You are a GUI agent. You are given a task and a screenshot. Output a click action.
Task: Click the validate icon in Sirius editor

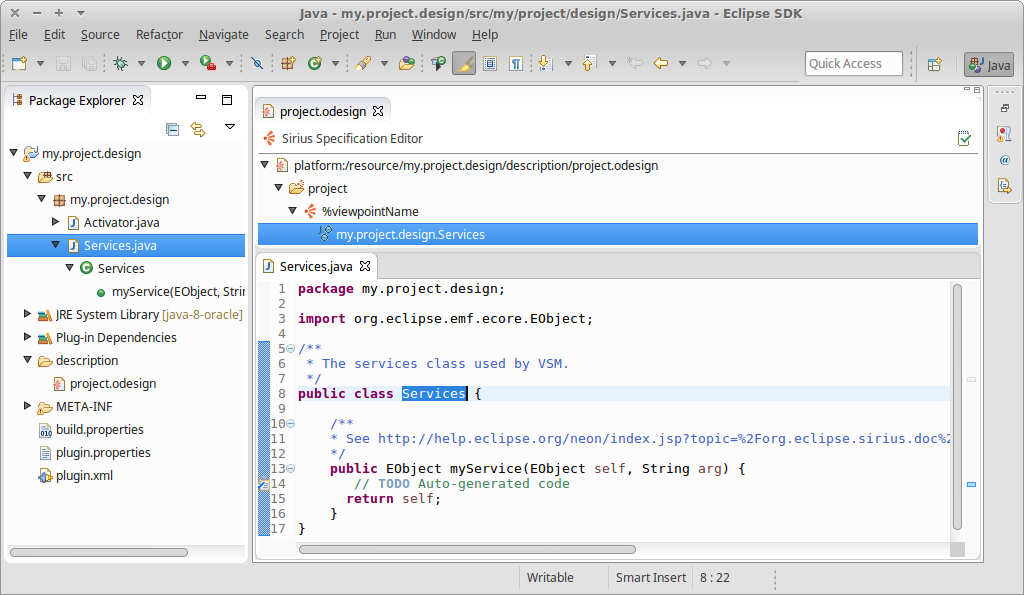point(964,139)
